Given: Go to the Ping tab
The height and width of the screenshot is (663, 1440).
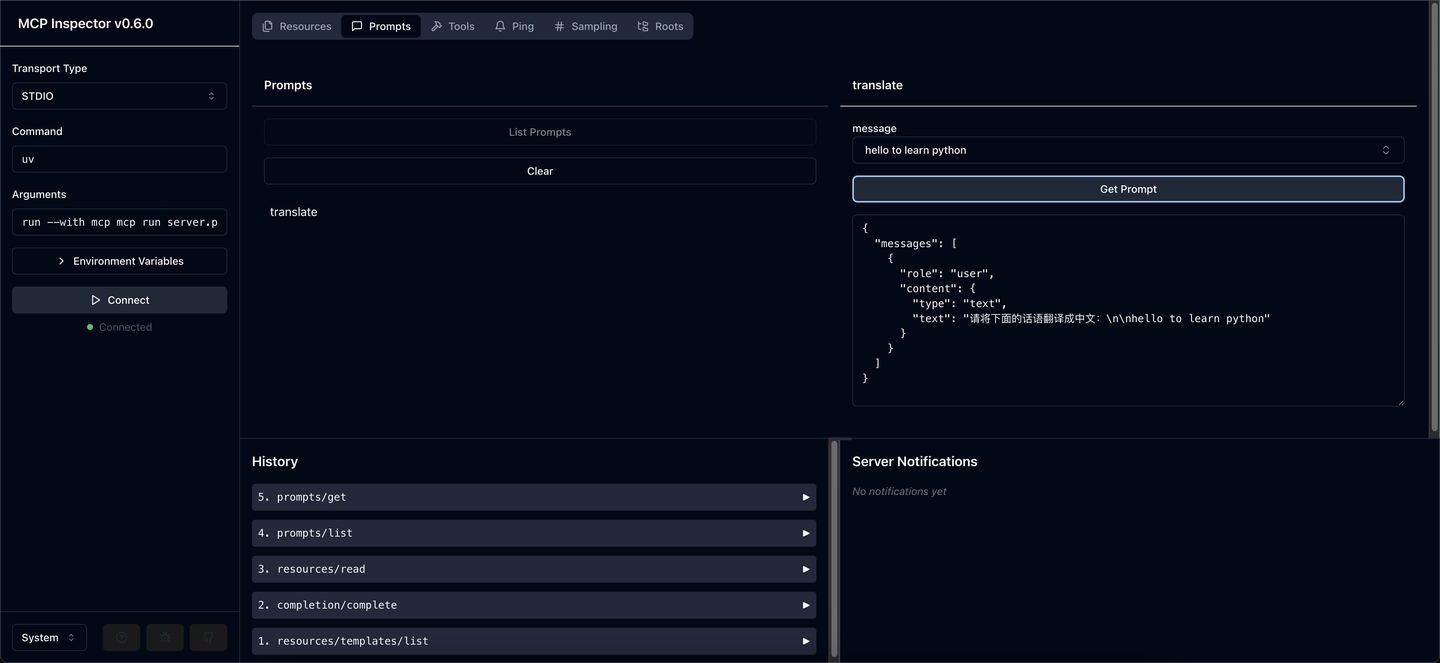Looking at the screenshot, I should click(514, 26).
